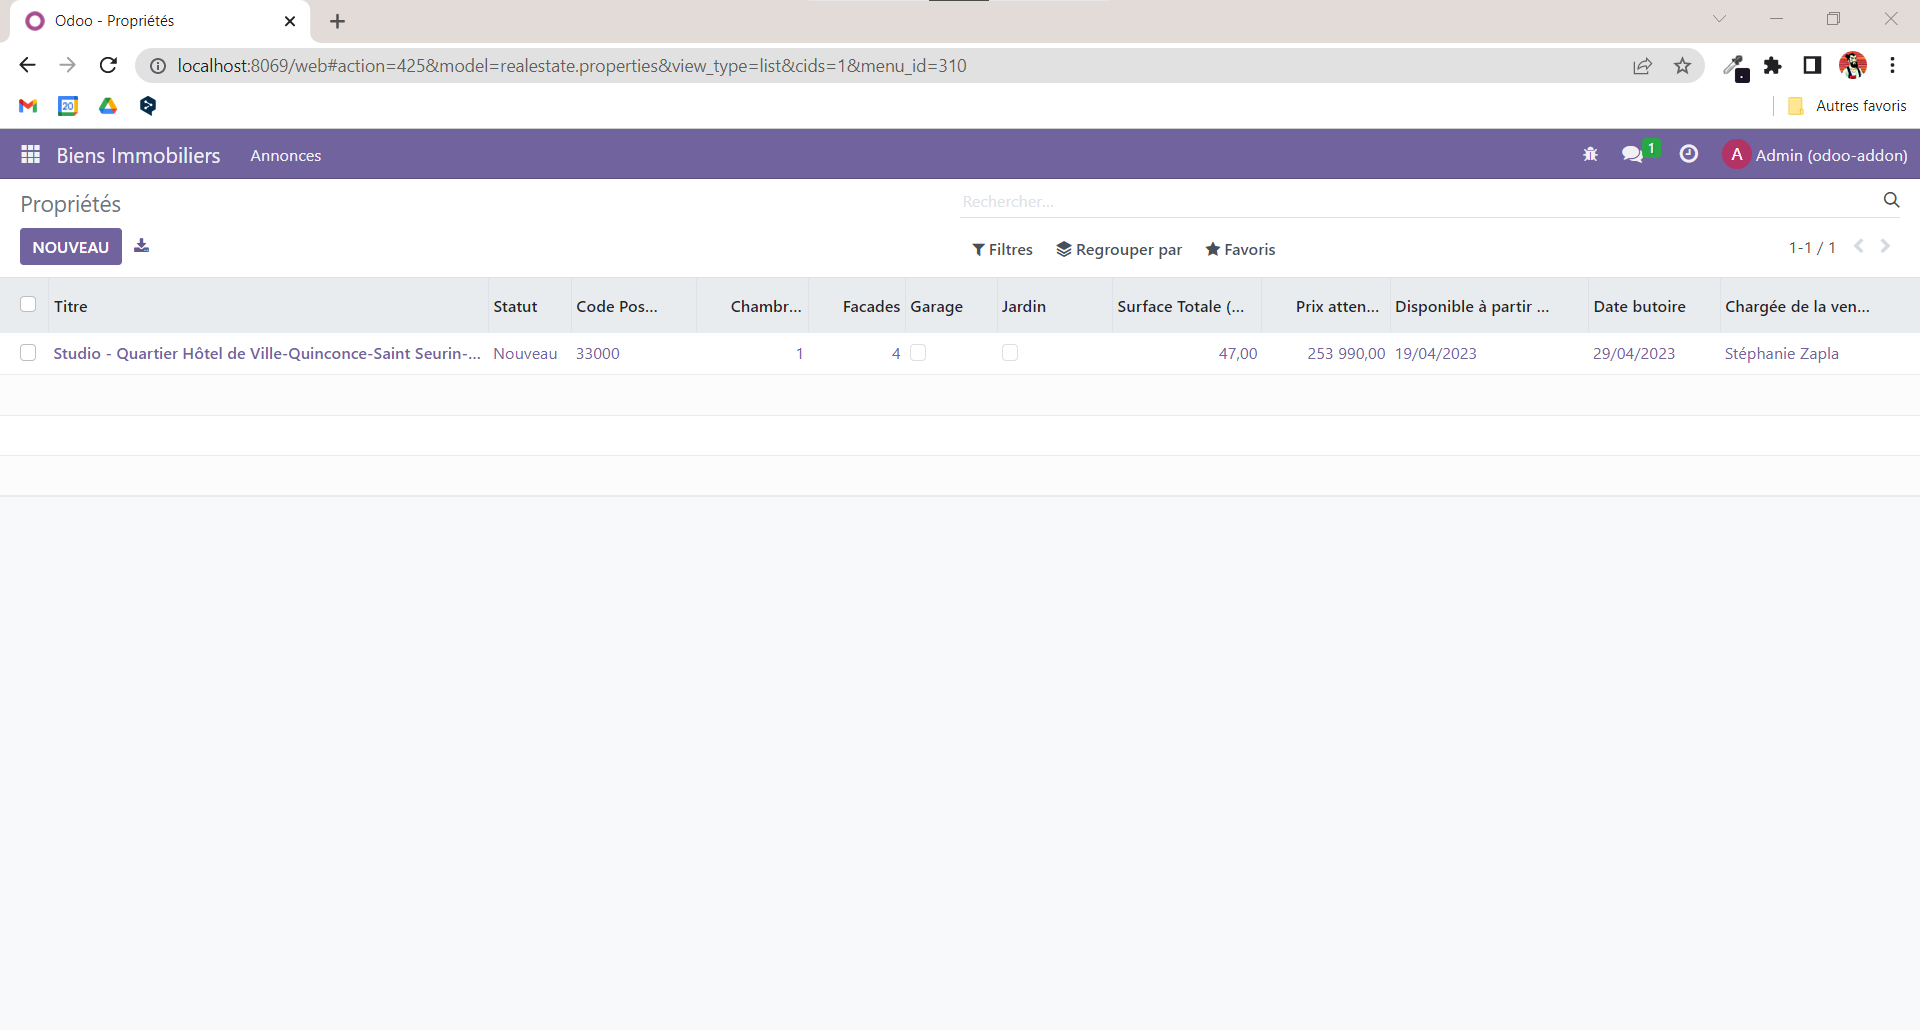Tick the select-all checkbox in the header
1920x1030 pixels.
[x=28, y=304]
